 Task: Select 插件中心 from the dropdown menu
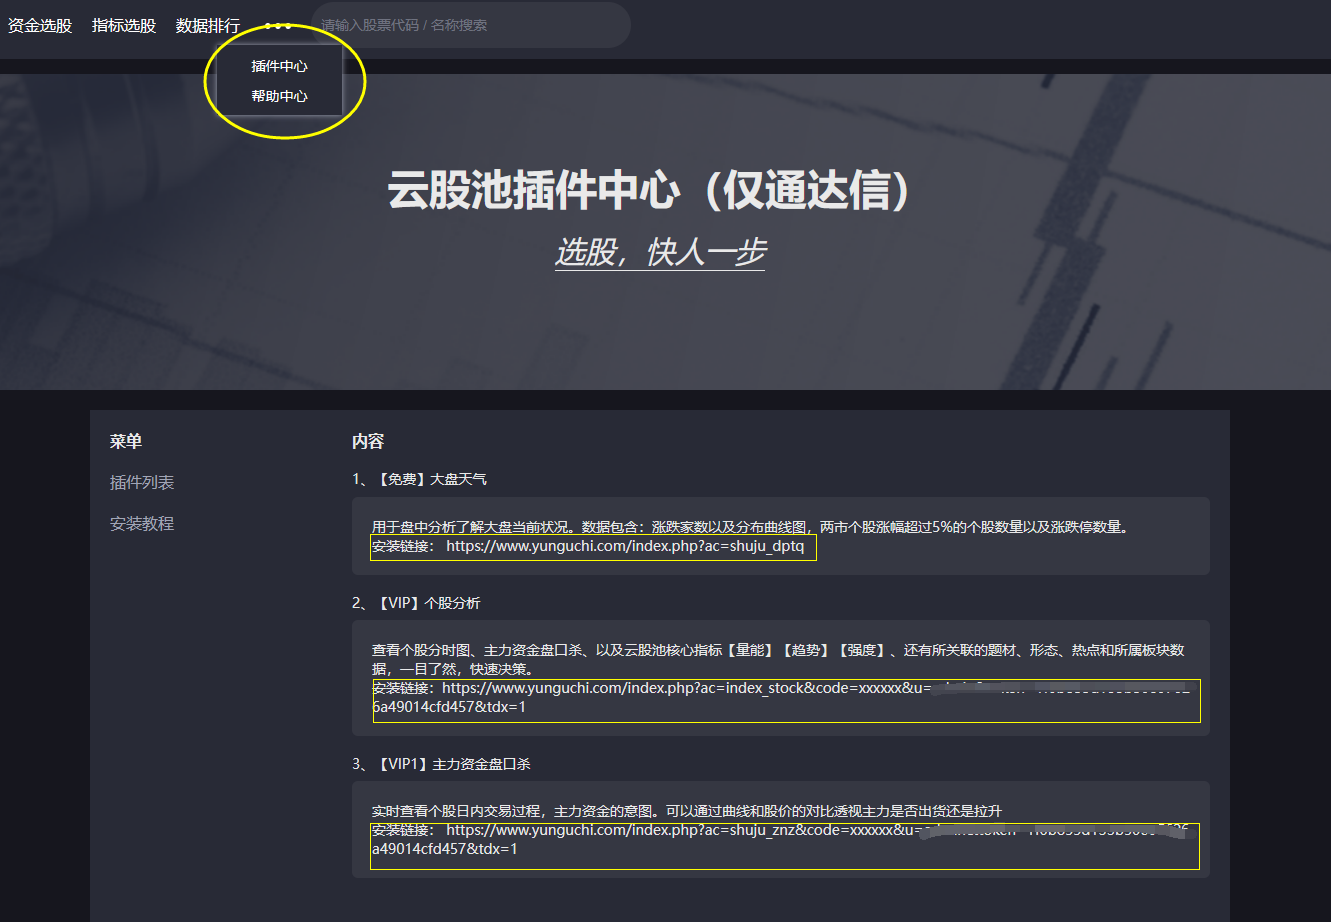click(x=279, y=66)
